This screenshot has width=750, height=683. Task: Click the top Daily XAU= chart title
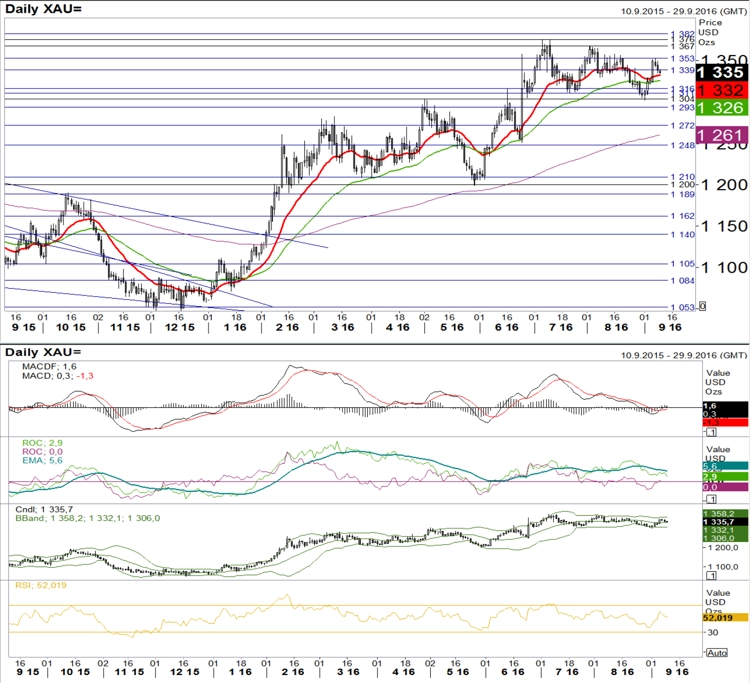pyautogui.click(x=44, y=9)
